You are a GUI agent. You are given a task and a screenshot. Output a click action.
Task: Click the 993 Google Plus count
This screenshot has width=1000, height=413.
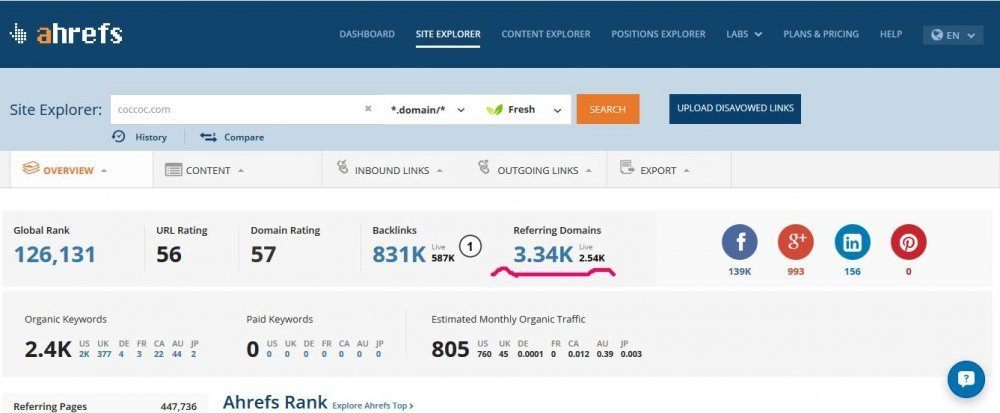(x=795, y=272)
